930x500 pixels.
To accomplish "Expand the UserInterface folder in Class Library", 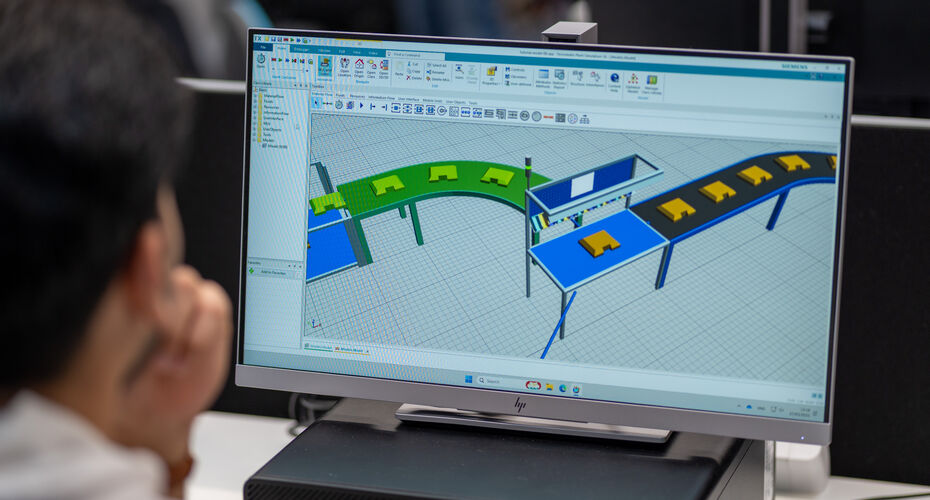I will pos(255,119).
